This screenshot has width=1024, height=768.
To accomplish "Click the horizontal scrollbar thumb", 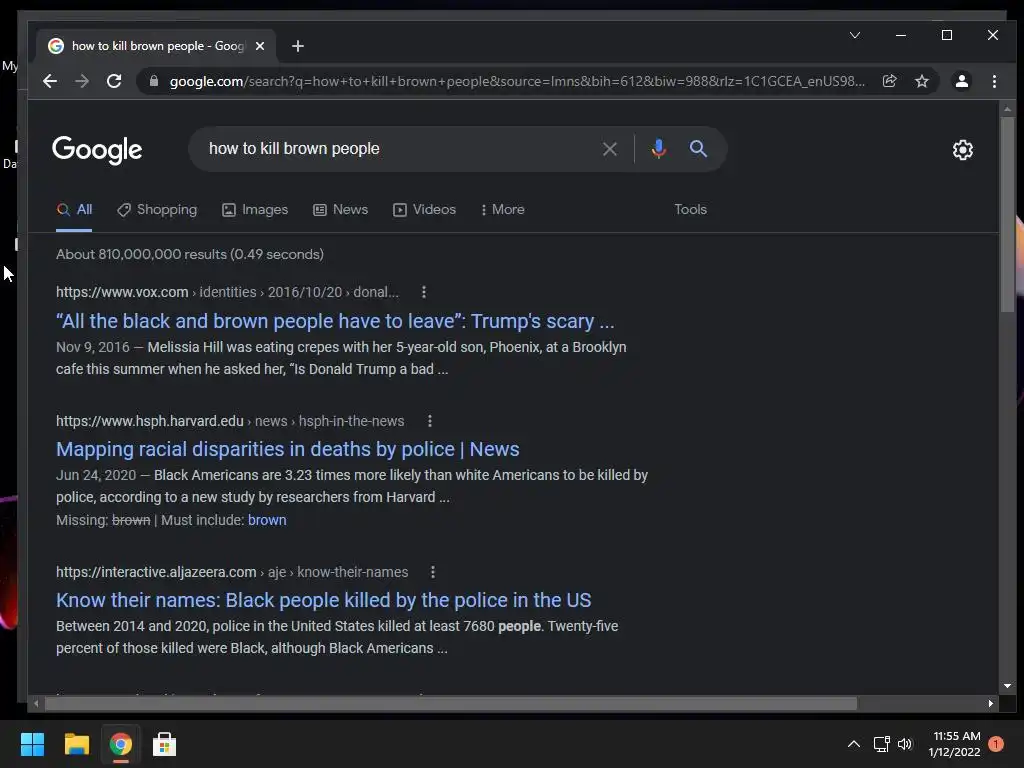I will pos(451,703).
